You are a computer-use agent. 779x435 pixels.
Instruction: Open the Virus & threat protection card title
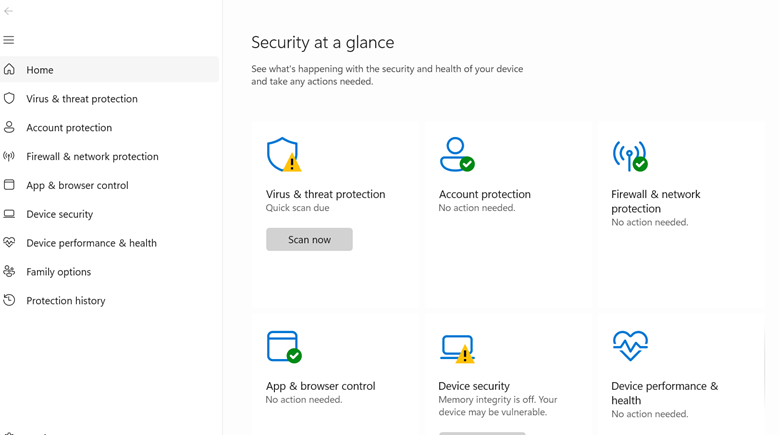point(325,194)
